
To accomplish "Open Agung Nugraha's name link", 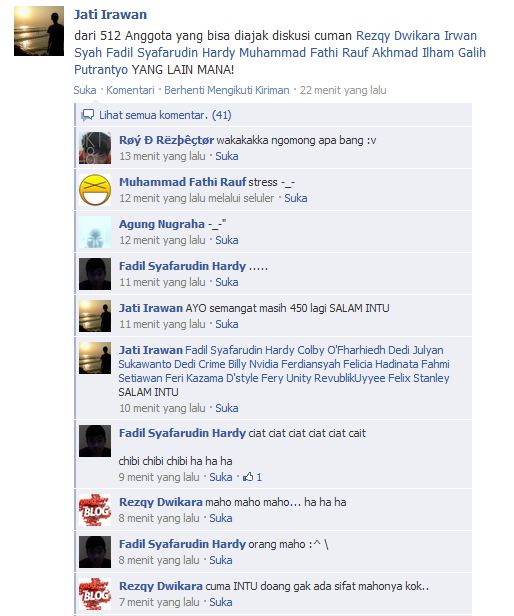I will pyautogui.click(x=162, y=224).
